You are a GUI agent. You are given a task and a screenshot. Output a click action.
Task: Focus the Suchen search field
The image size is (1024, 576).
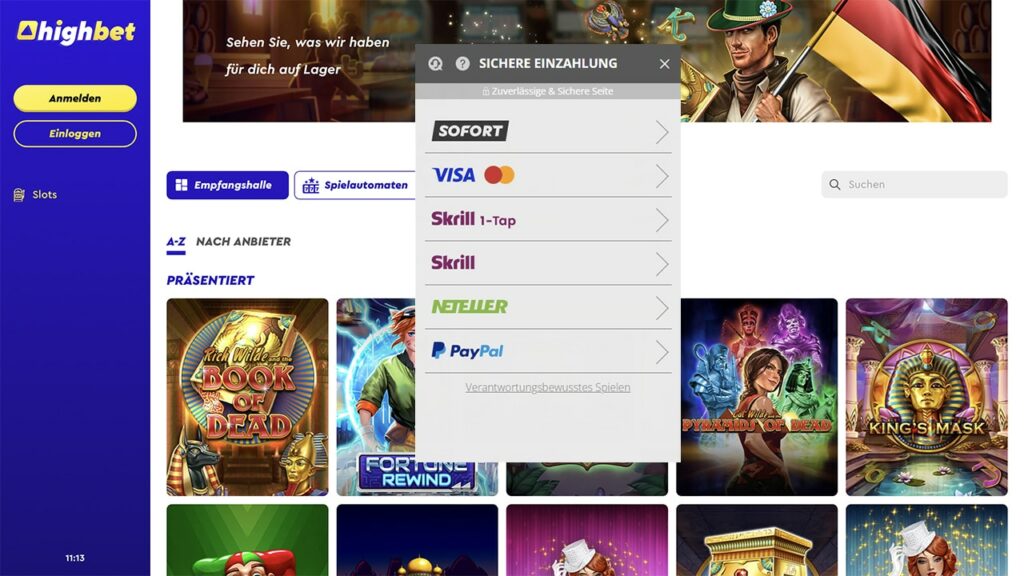(914, 184)
